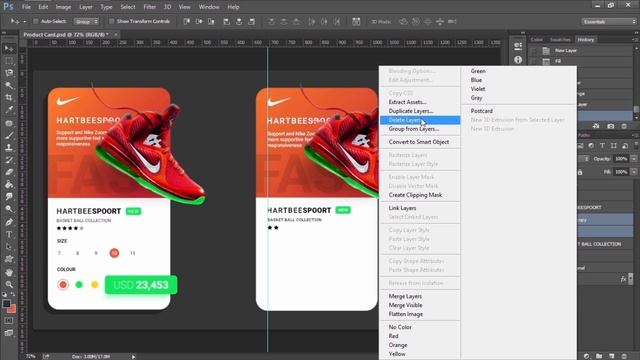This screenshot has height=360, width=640.
Task: Click the zoom percentage field in status bar
Action: click(31, 357)
